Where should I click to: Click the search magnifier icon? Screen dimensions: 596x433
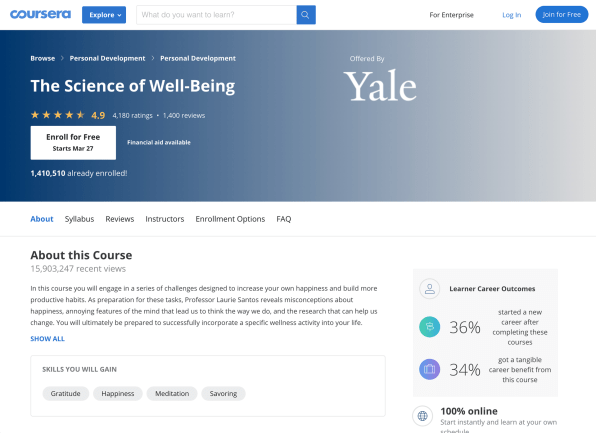pos(306,15)
